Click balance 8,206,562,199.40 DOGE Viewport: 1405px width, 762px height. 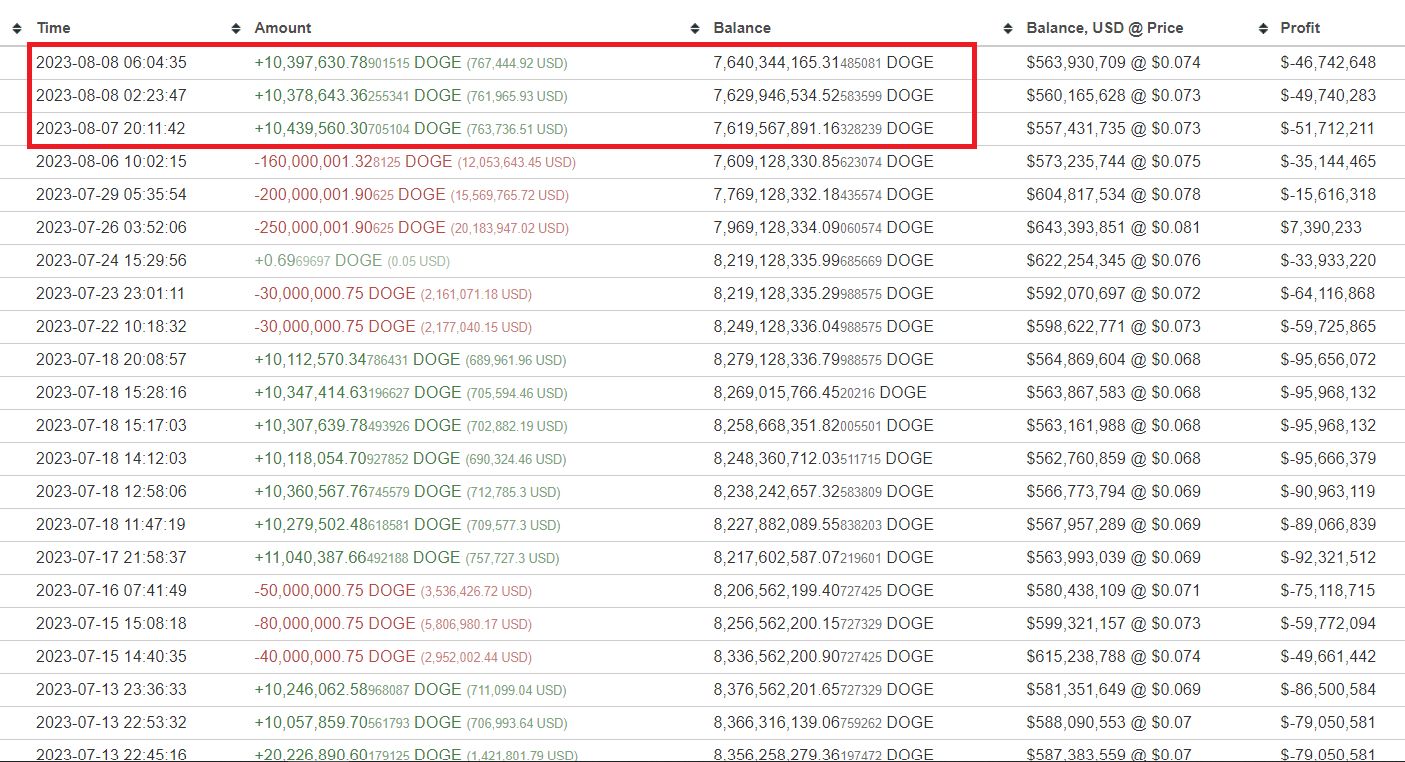click(823, 590)
